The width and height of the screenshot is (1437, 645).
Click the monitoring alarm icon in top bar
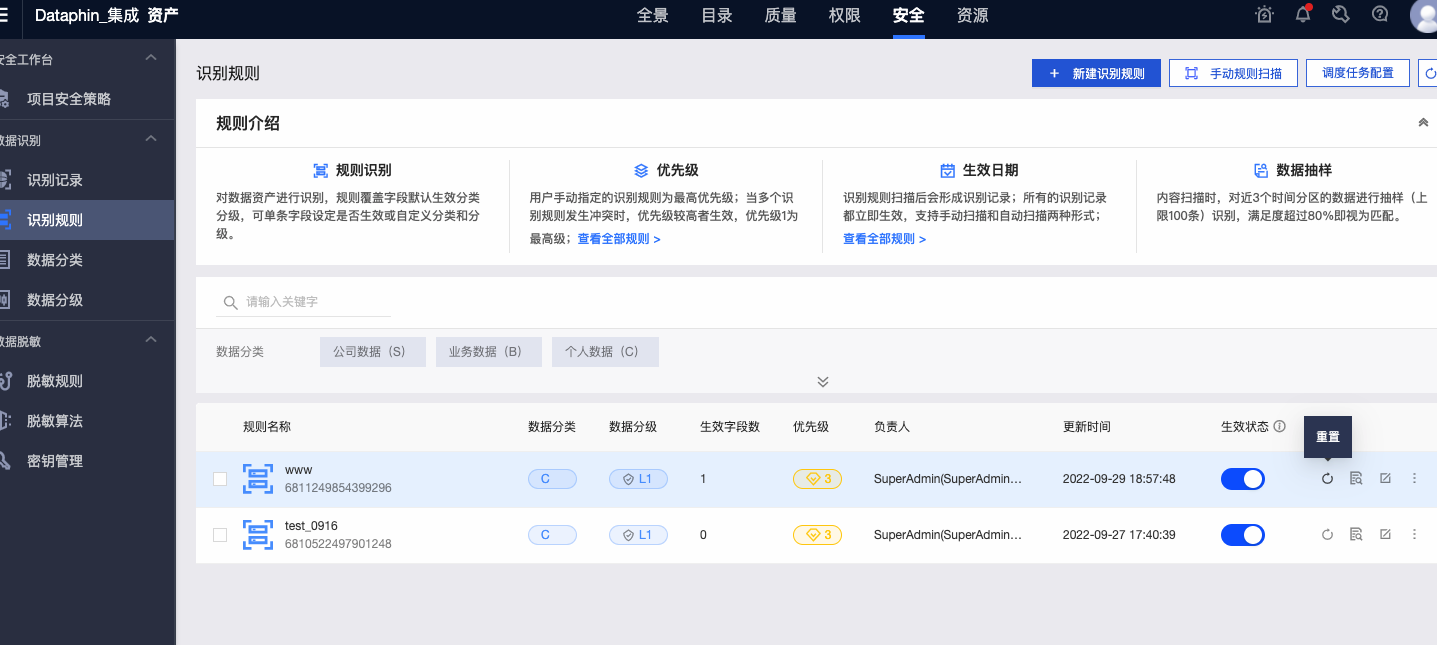(x=1264, y=14)
